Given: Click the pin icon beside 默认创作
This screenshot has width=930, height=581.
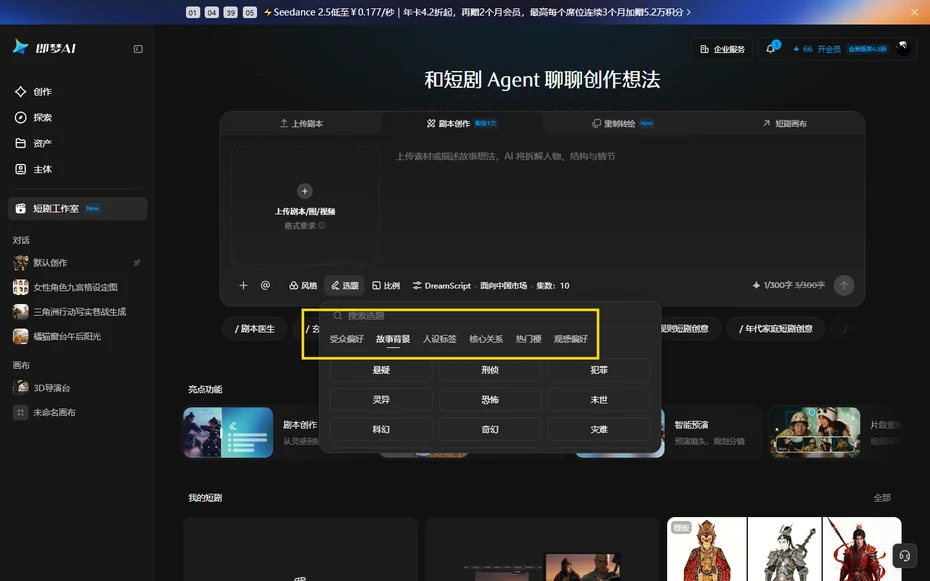Looking at the screenshot, I should (x=136, y=263).
